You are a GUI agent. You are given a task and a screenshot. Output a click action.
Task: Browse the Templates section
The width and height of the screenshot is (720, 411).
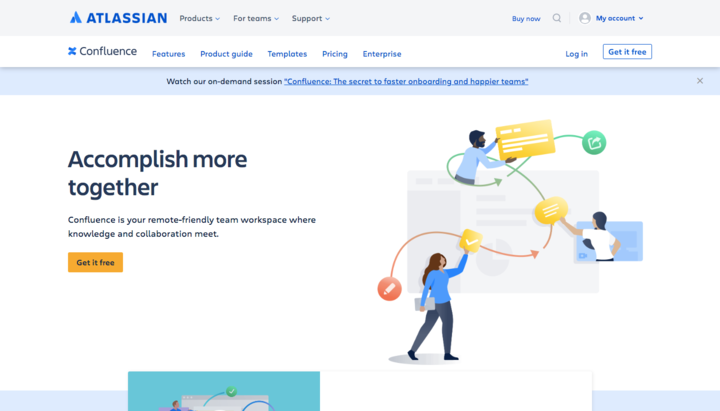click(287, 54)
